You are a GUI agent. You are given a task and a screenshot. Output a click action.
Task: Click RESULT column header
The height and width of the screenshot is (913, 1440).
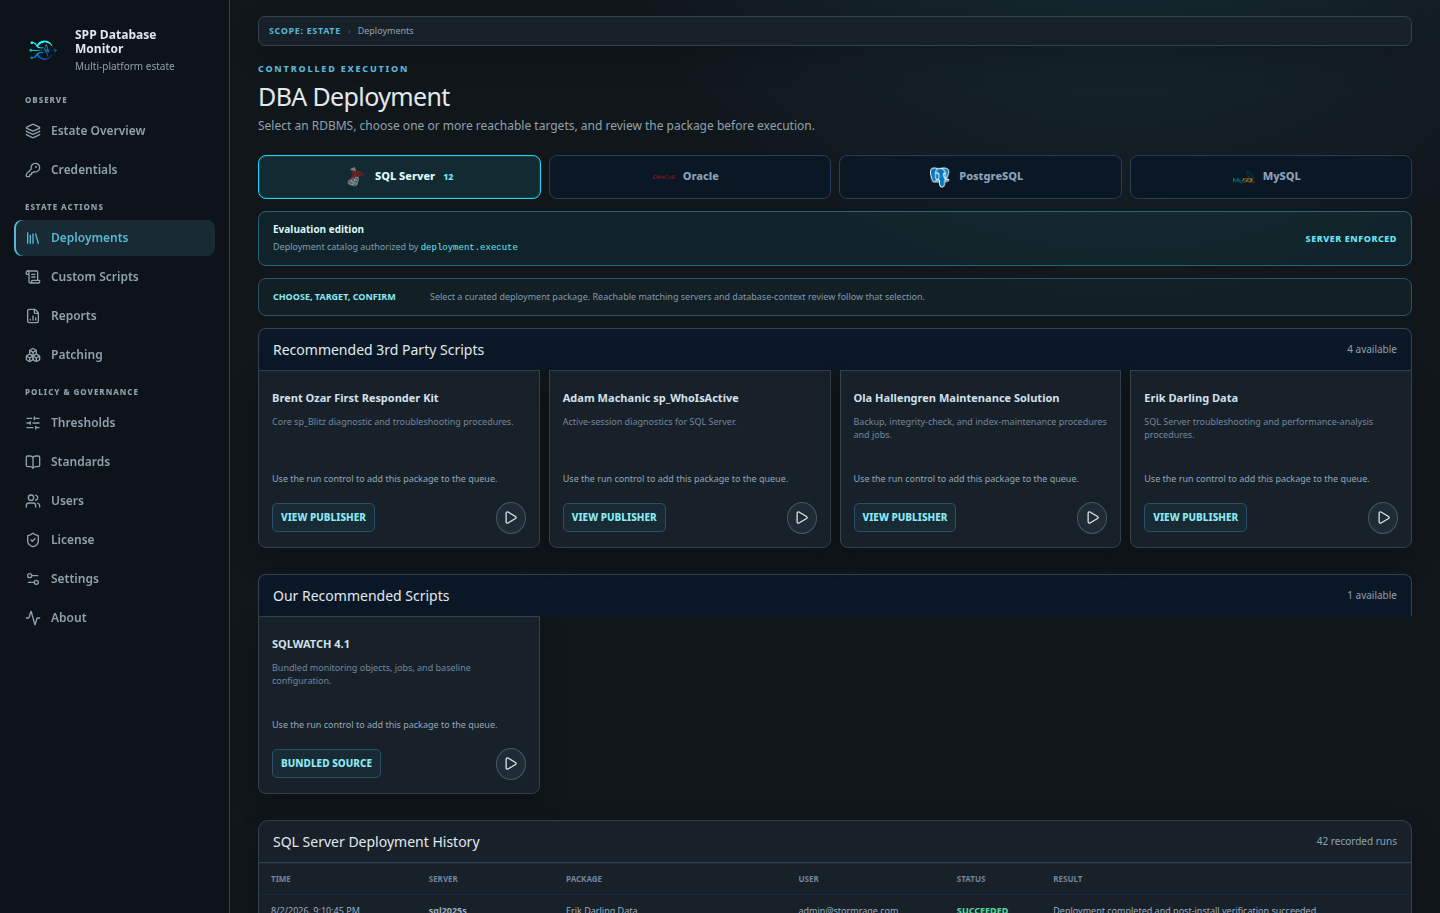(1068, 880)
